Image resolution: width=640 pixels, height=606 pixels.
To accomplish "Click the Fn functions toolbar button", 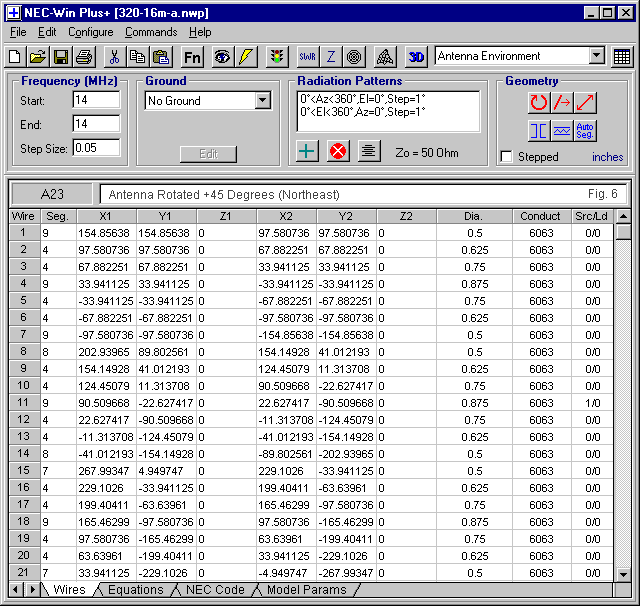I will click(x=193, y=57).
